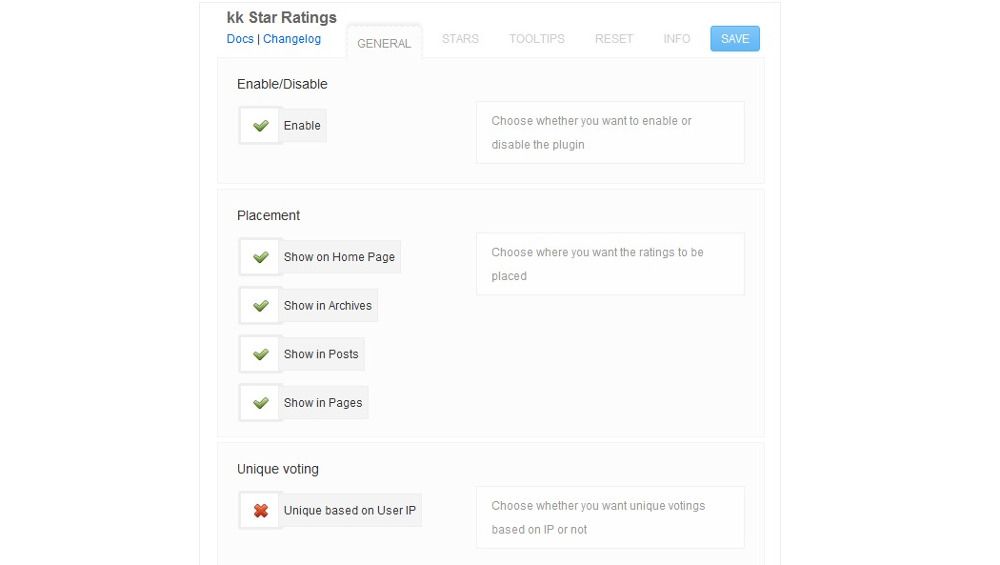
Task: Toggle the Show in Pages label
Action: click(323, 403)
